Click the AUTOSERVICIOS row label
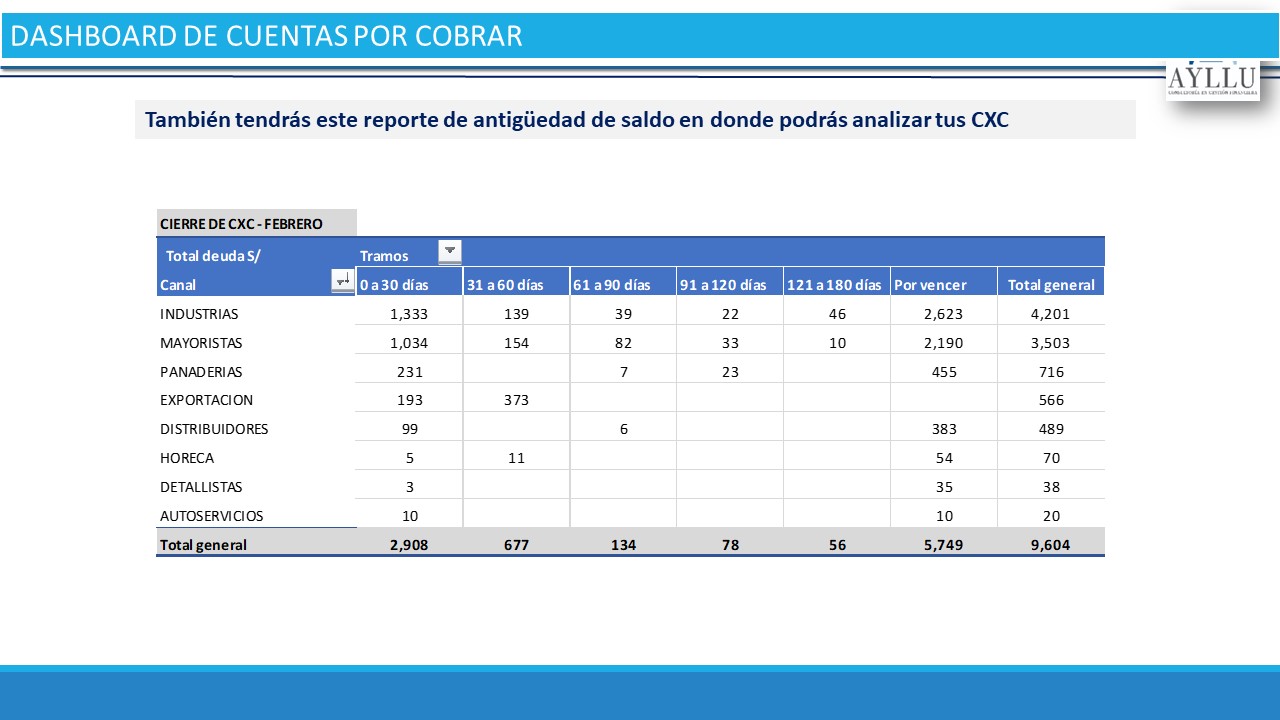 [x=211, y=516]
